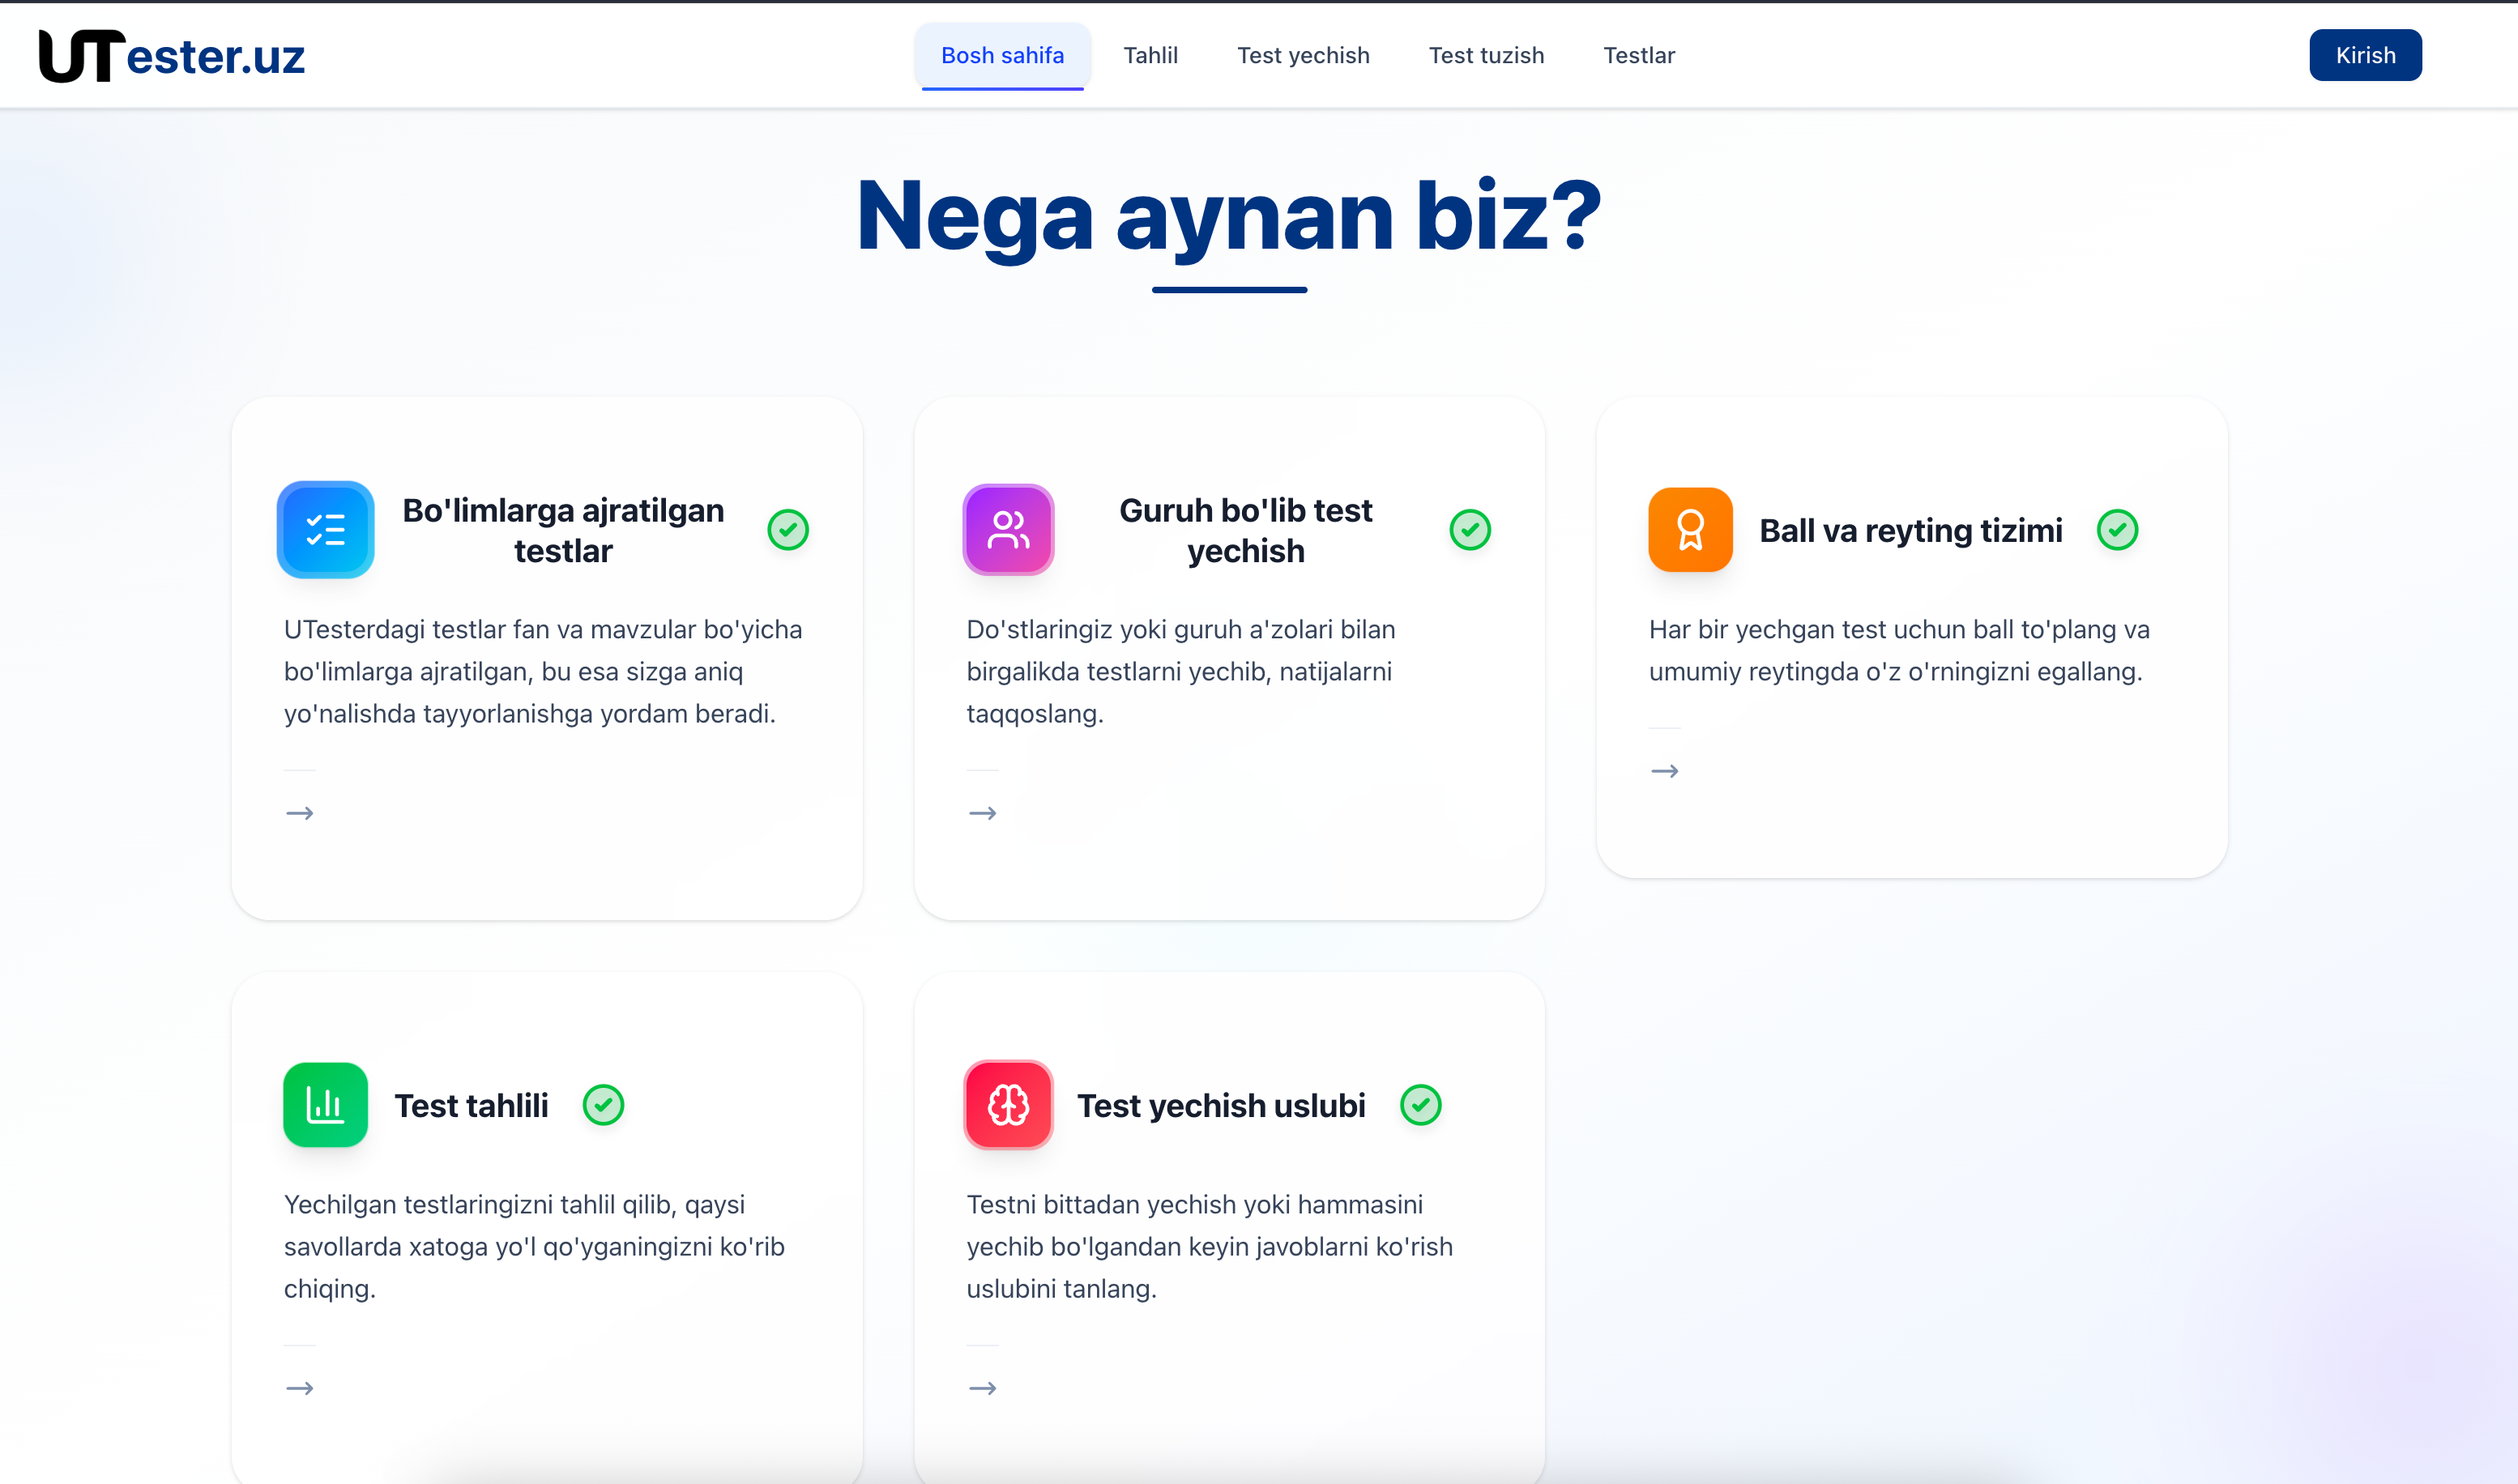Click description starting Do'stlaringiz yoki guruh
This screenshot has width=2518, height=1484.
pos(1181,671)
